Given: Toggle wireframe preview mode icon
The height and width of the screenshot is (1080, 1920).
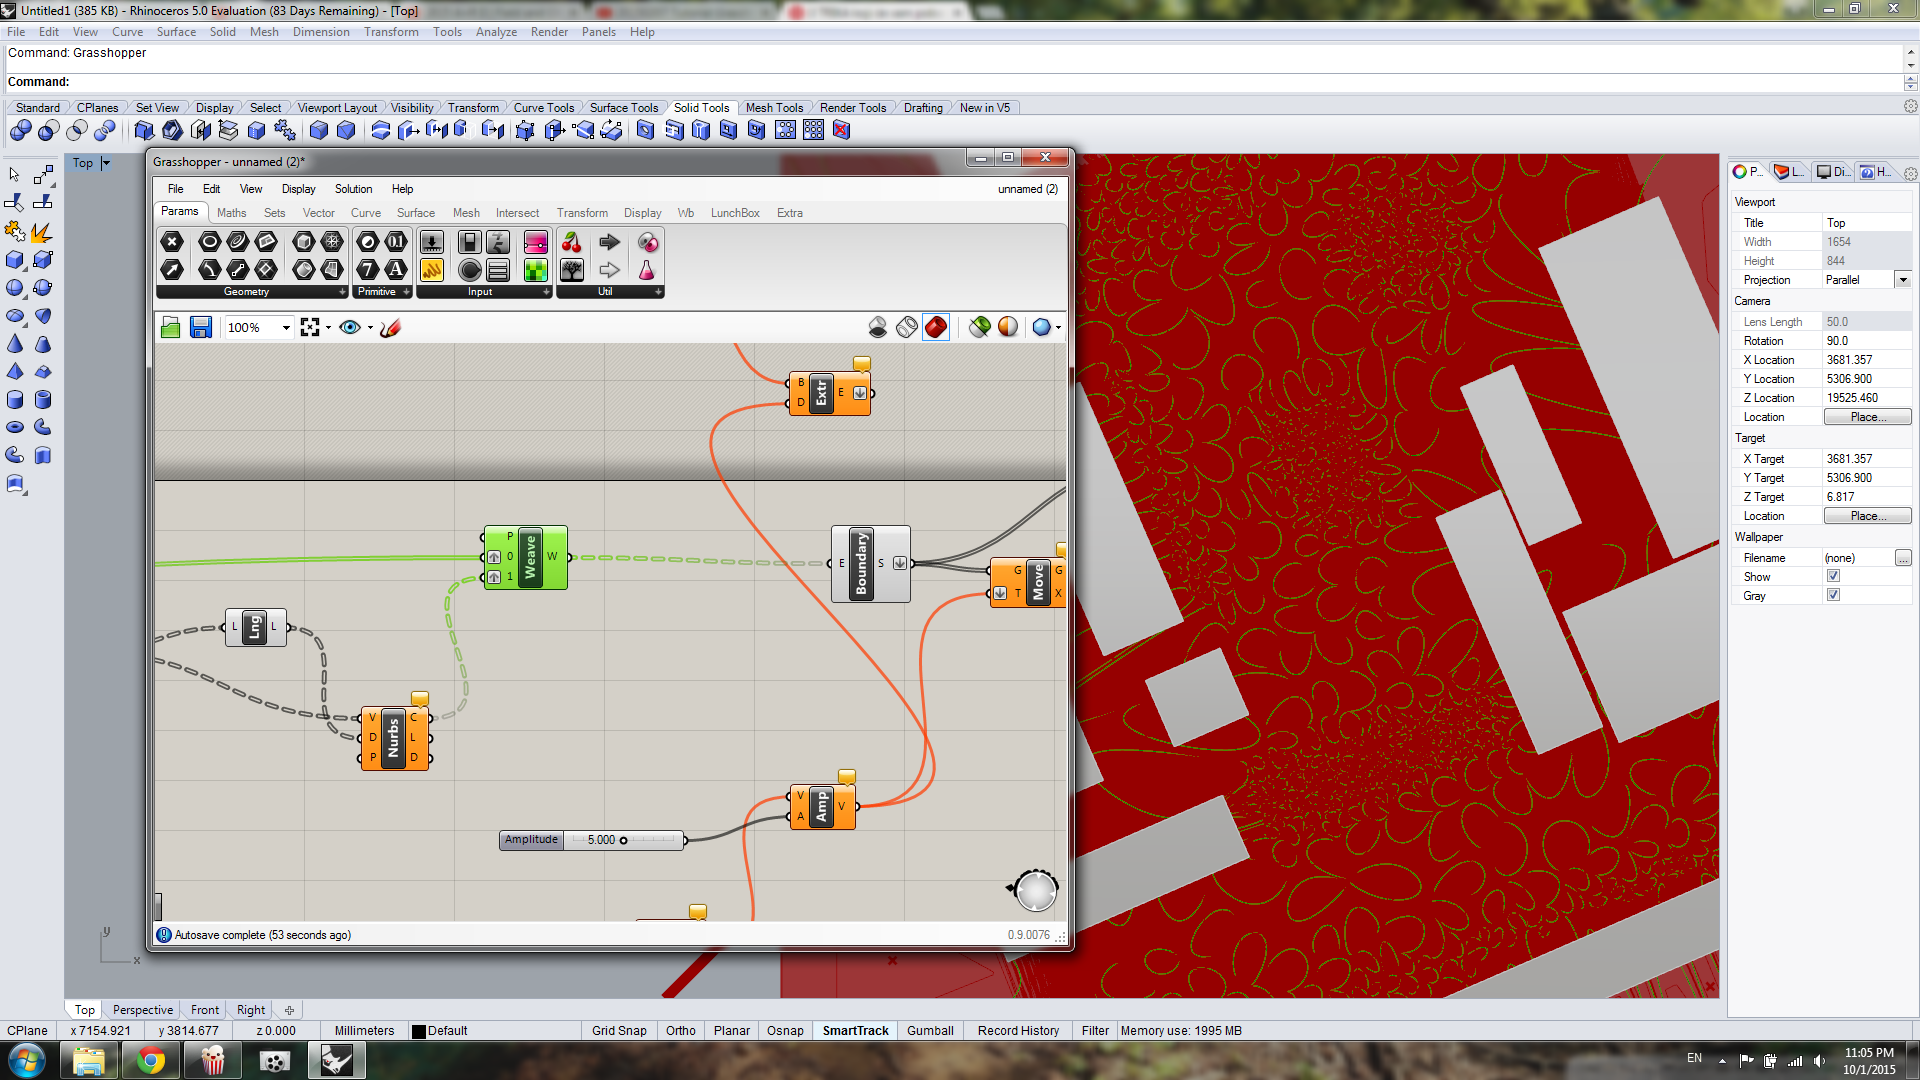Looking at the screenshot, I should point(907,327).
